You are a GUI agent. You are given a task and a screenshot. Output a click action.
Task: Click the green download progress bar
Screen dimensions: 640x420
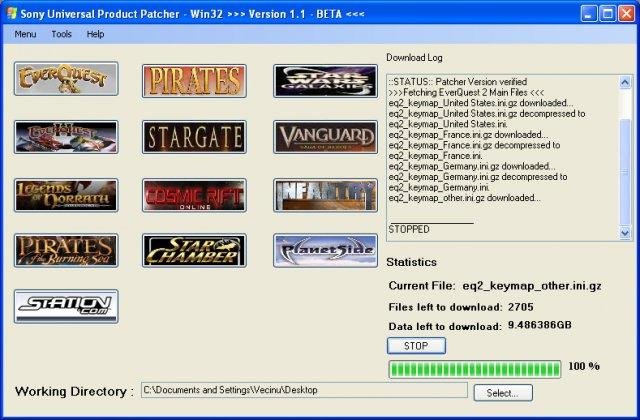tap(475, 369)
